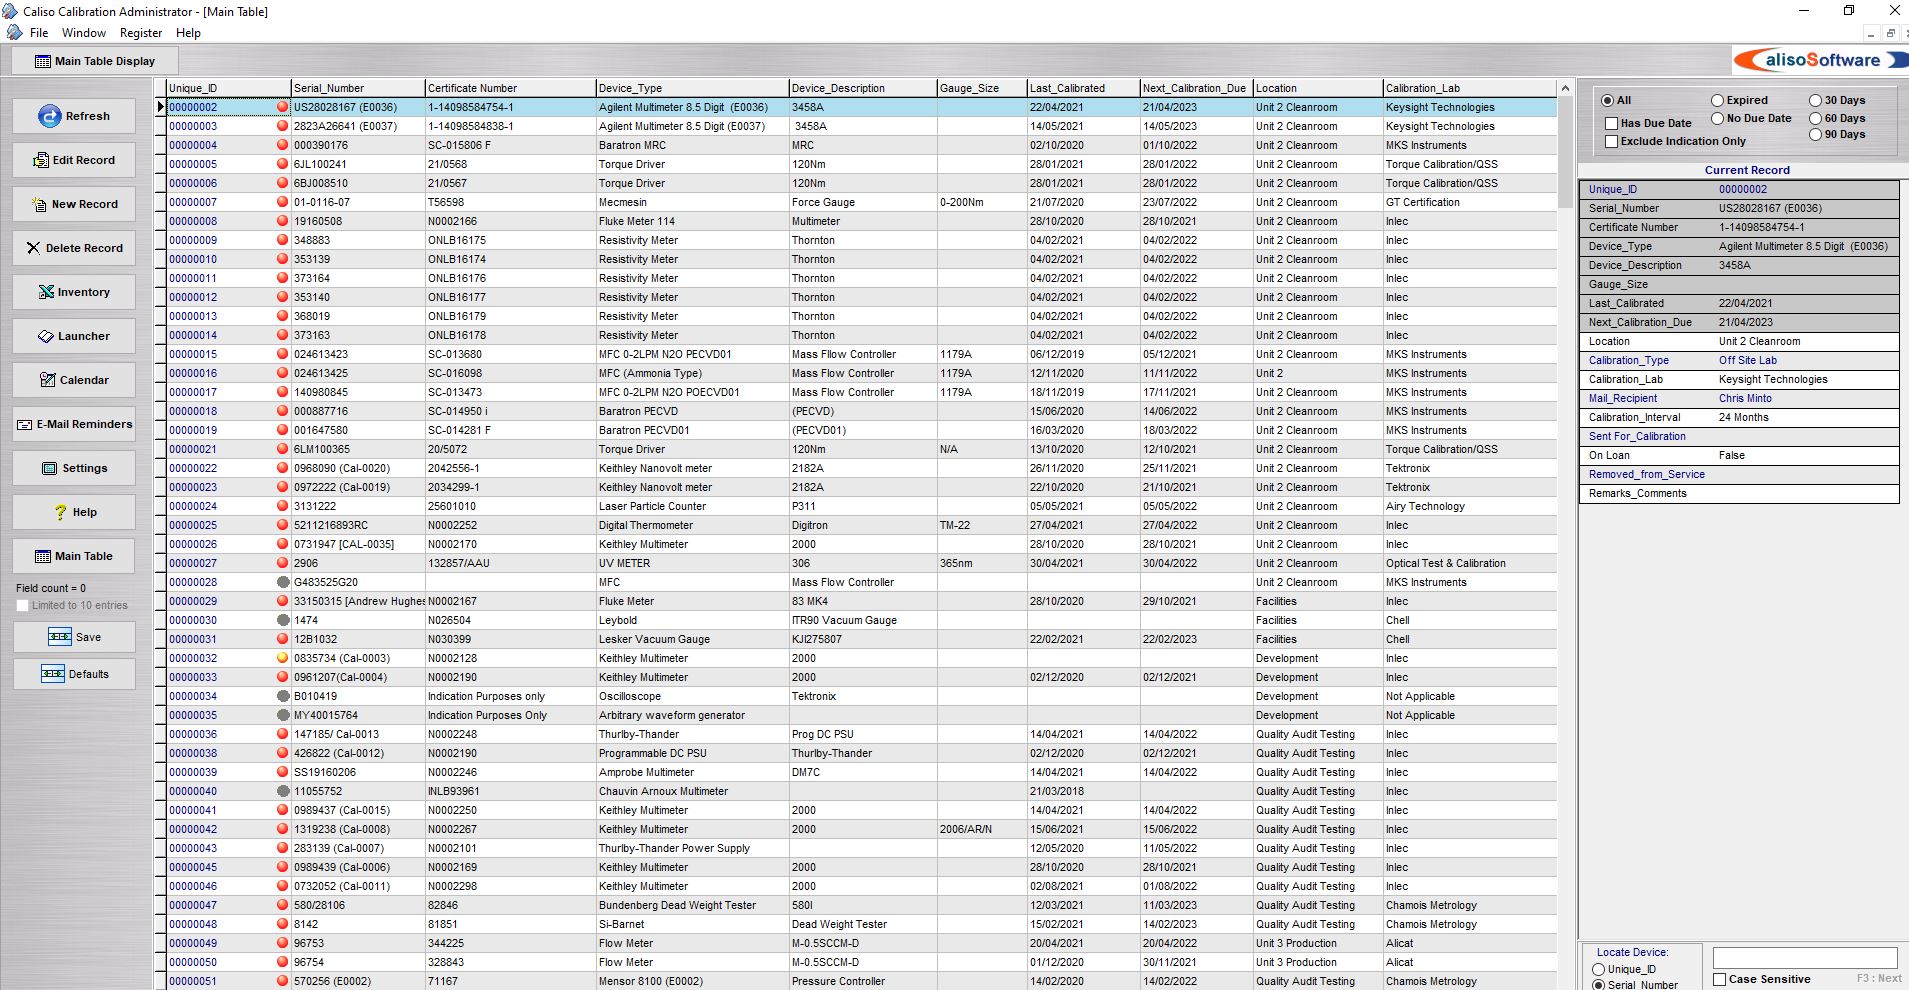This screenshot has height=990, width=1909.
Task: Enable Case Sensitive search
Action: tap(1720, 979)
